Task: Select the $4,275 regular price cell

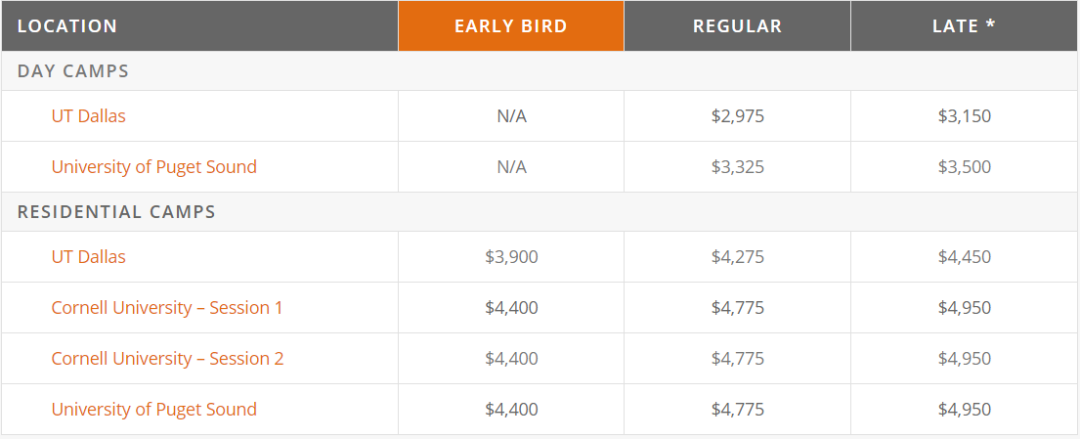Action: point(737,257)
